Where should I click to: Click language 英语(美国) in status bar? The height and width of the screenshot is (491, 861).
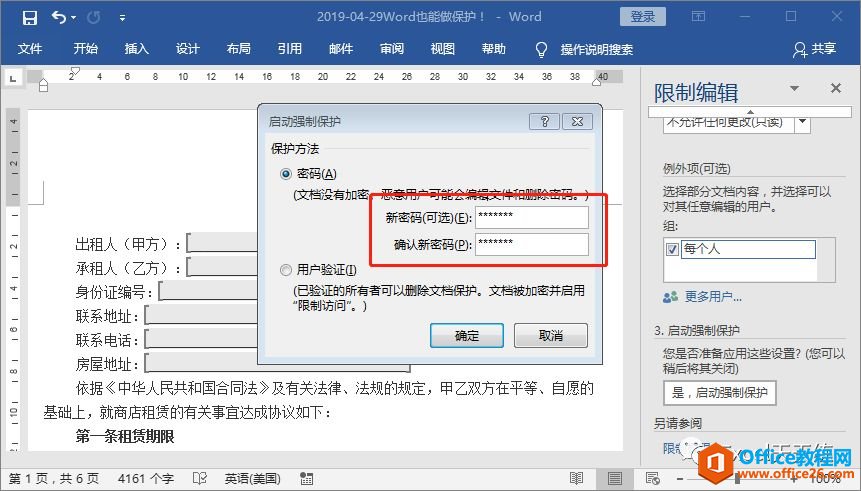coord(253,479)
